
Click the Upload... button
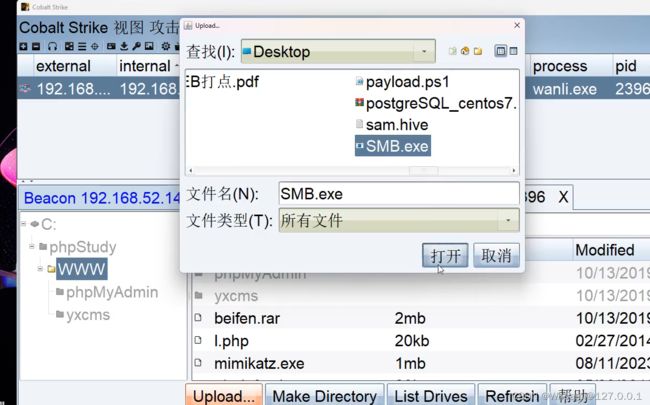tap(224, 395)
